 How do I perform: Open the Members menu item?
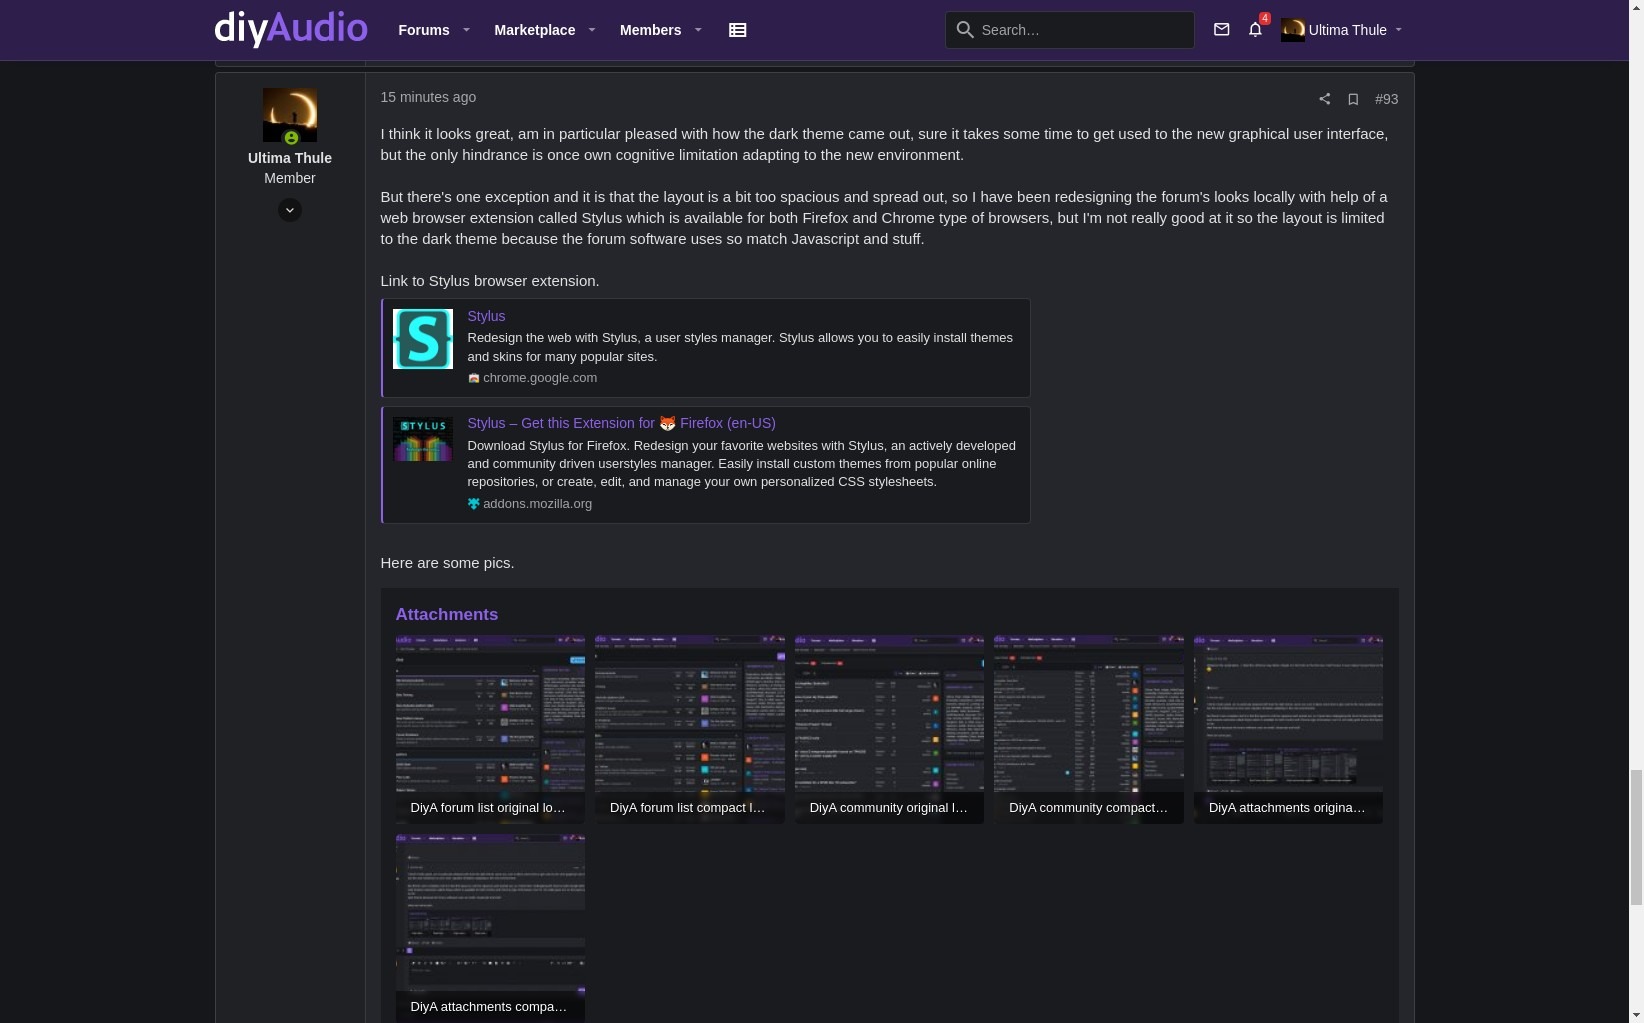click(x=650, y=30)
